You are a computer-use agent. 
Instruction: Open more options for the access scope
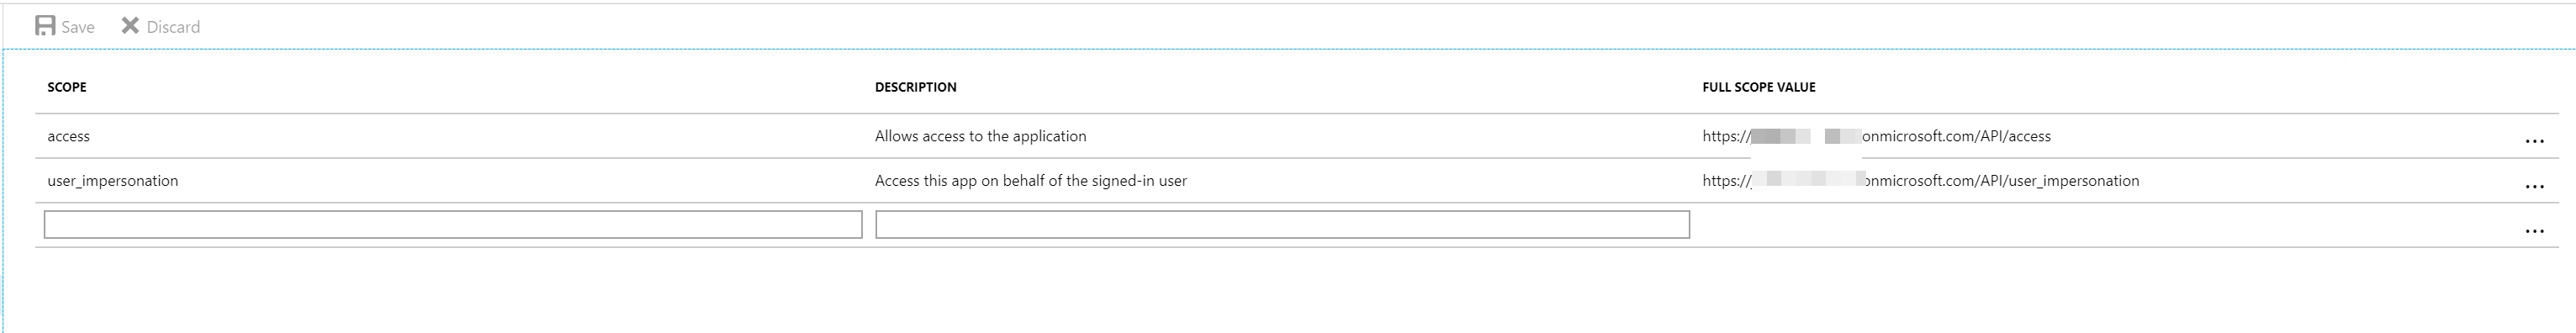coord(2534,141)
